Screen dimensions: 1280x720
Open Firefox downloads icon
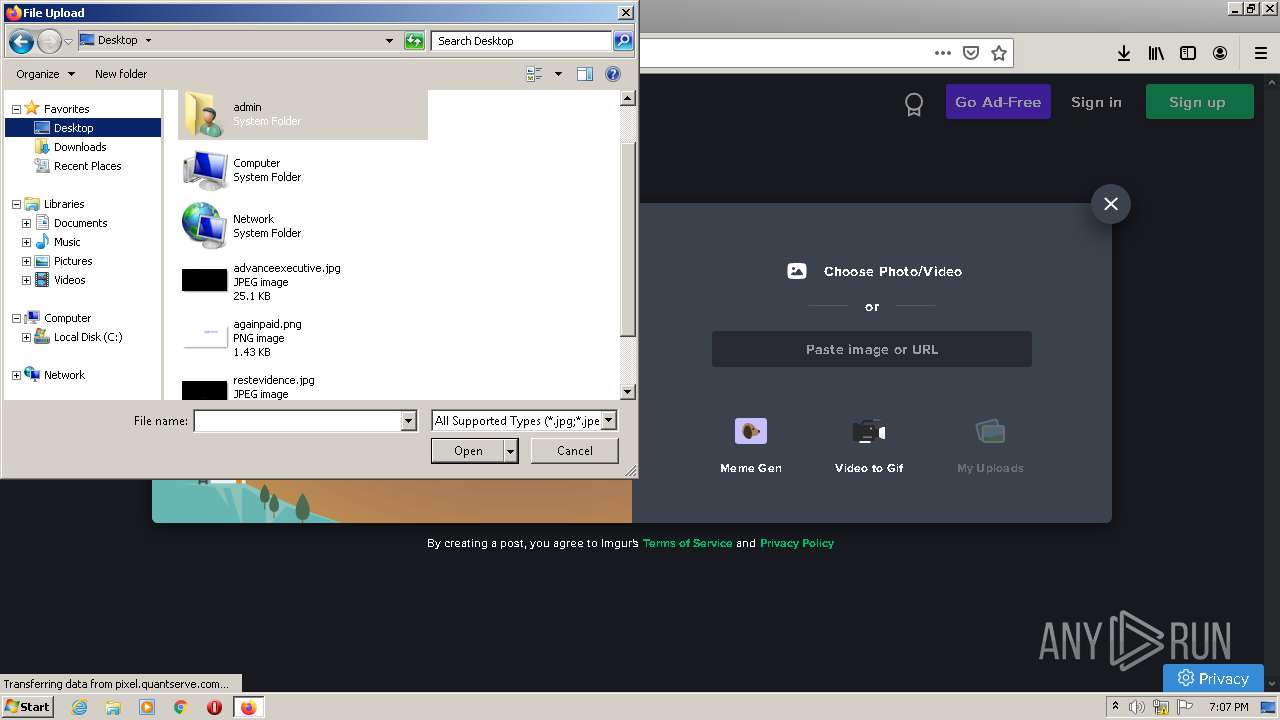click(x=1124, y=53)
